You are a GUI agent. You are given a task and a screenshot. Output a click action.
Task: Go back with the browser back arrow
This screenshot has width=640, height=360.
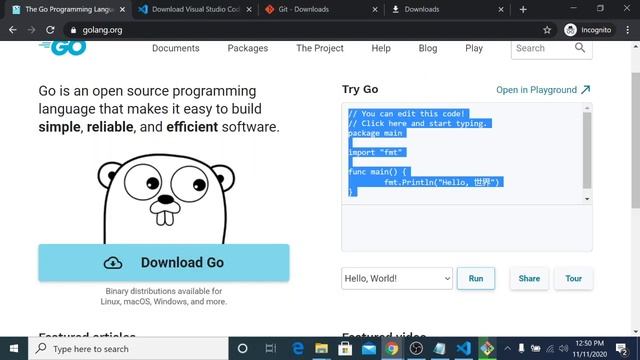[13, 30]
